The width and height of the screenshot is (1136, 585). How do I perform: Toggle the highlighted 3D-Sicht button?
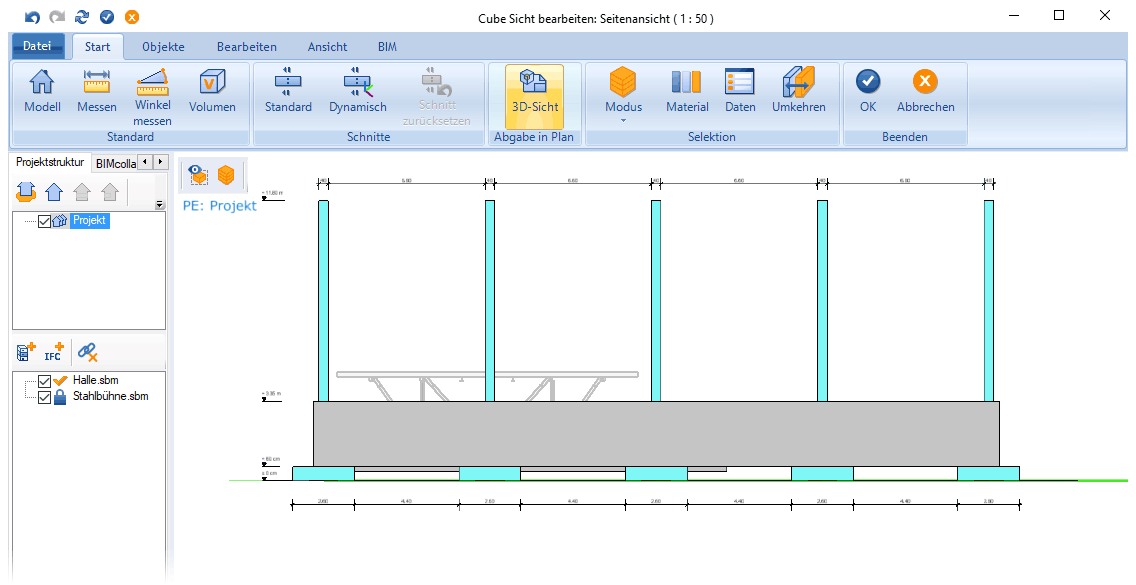(x=535, y=97)
